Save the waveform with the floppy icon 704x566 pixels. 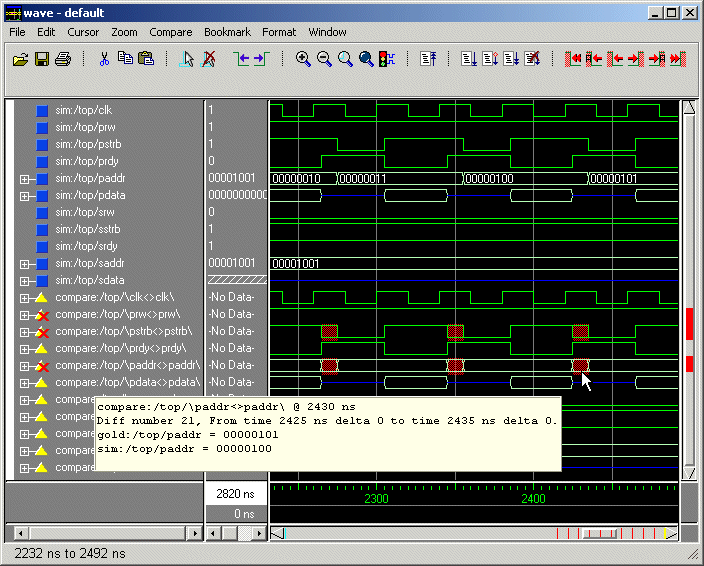pyautogui.click(x=41, y=59)
